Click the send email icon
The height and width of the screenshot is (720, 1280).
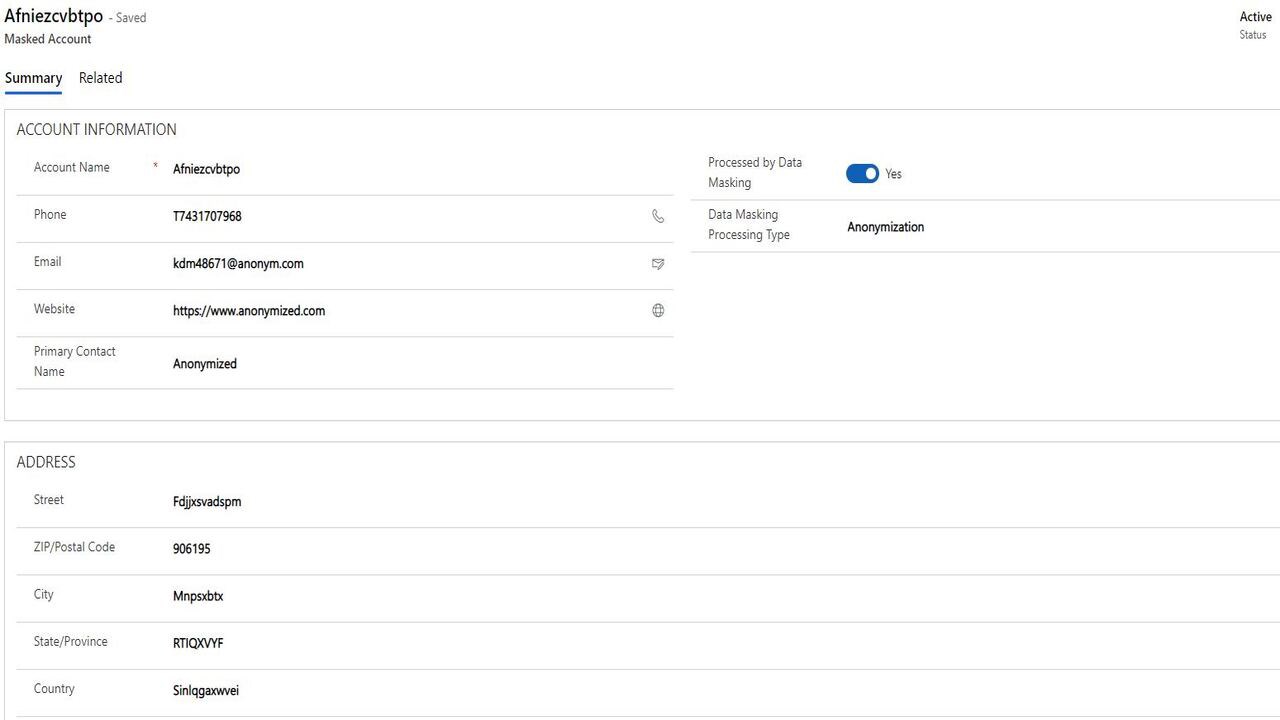click(658, 264)
